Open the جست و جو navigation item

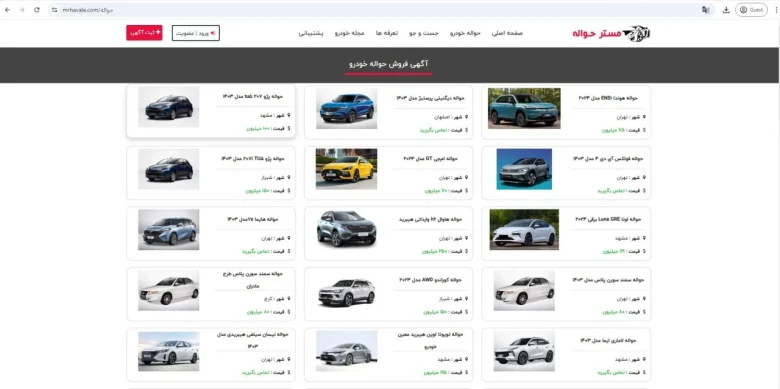424,33
